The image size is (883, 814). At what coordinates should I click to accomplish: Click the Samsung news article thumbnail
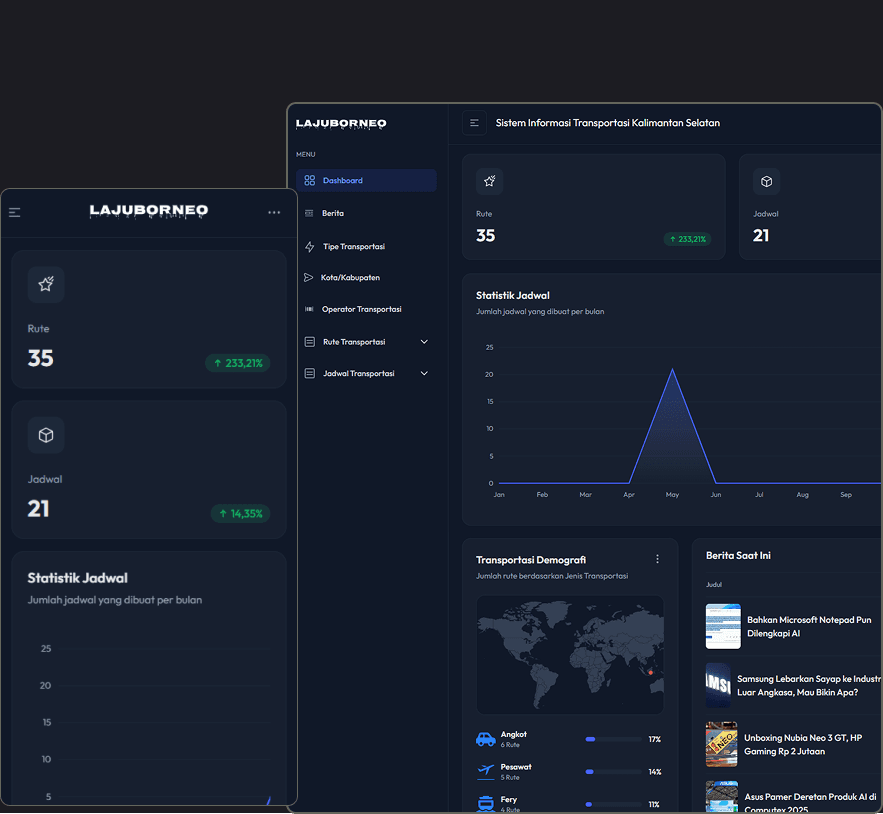point(718,685)
